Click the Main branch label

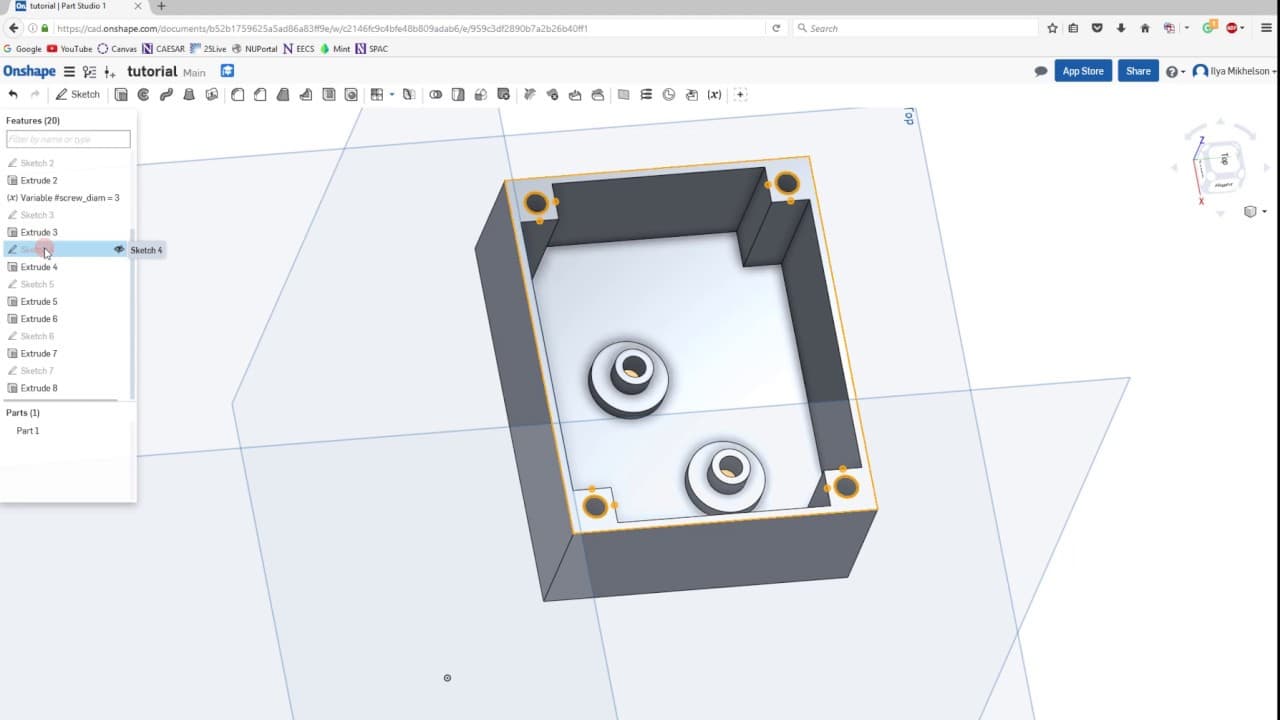pos(194,73)
